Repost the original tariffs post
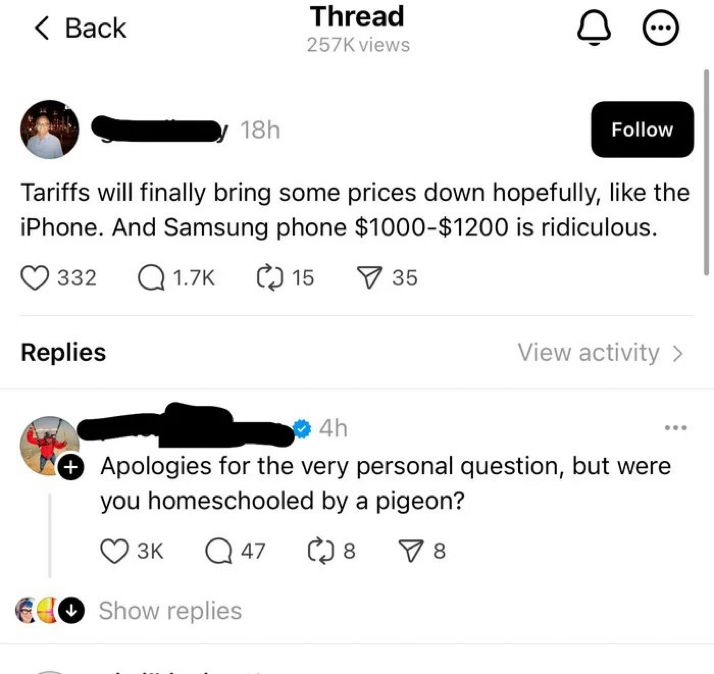This screenshot has width=714, height=674. (x=270, y=278)
